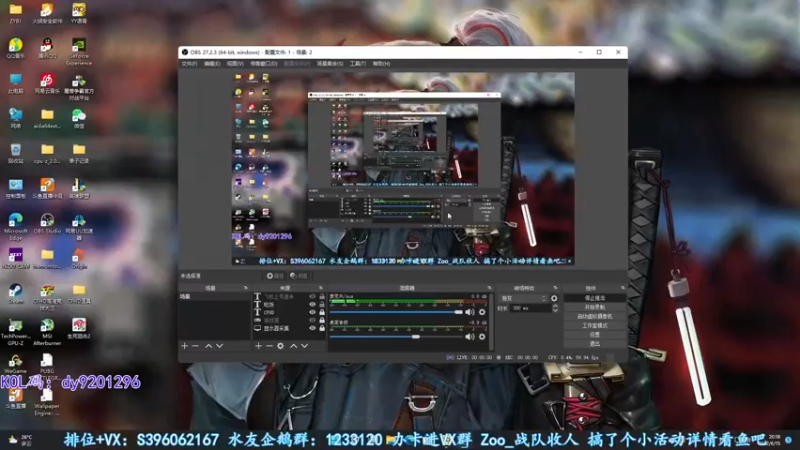Click the Start Virtual Camera button
This screenshot has width=800, height=450.
[595, 316]
